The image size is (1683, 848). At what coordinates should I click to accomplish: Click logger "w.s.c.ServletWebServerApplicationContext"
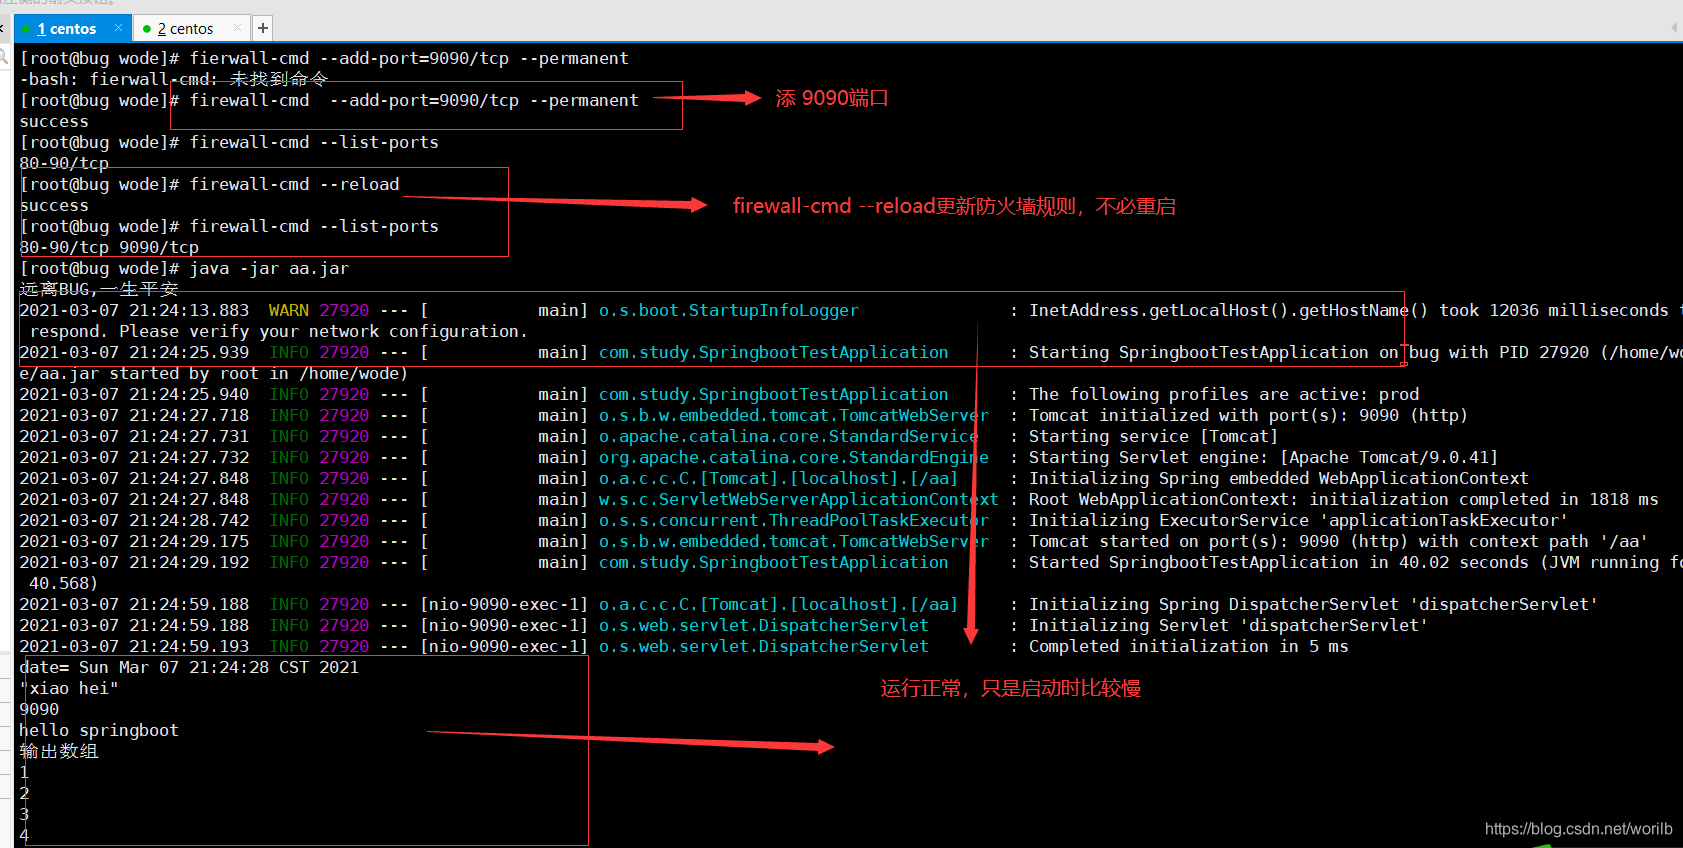coord(798,499)
